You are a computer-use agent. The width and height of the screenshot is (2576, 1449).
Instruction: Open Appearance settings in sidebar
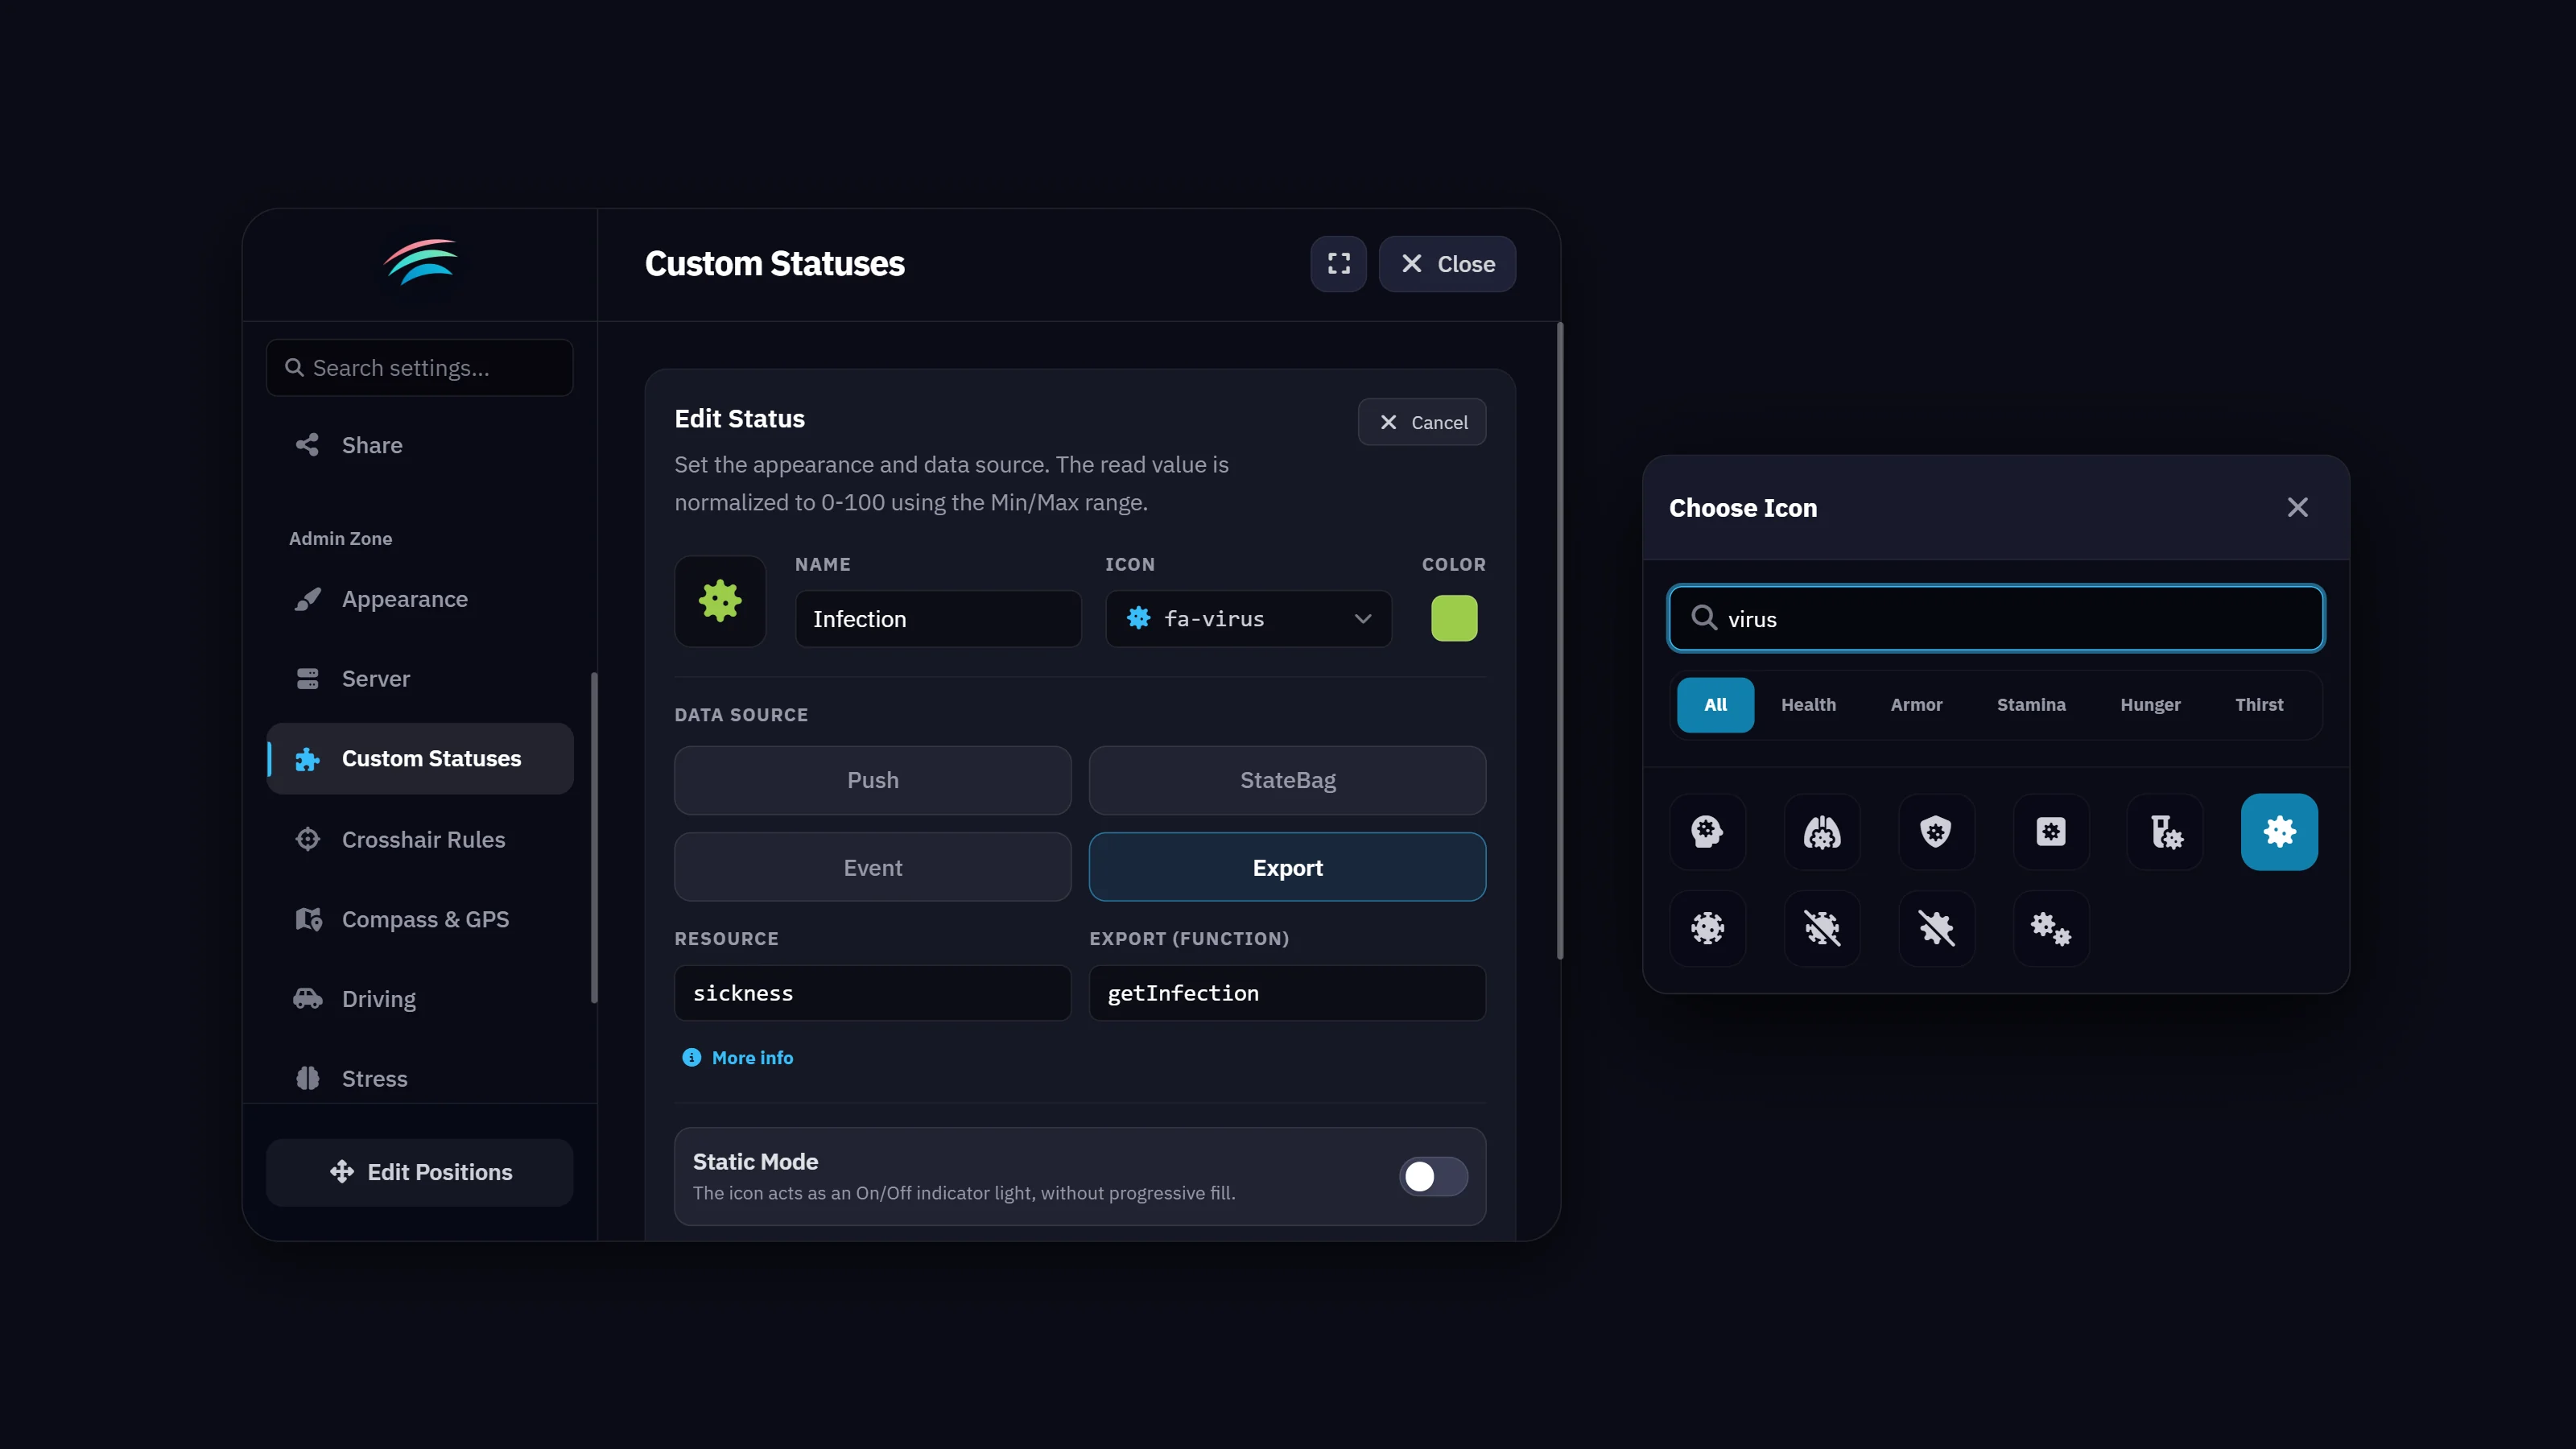click(420, 599)
